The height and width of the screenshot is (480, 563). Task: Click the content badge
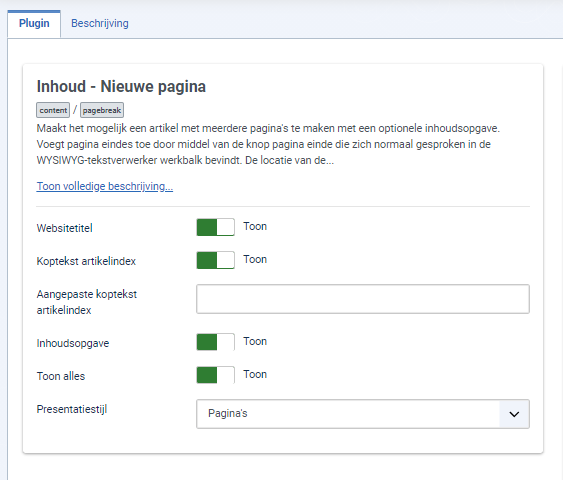point(53,110)
